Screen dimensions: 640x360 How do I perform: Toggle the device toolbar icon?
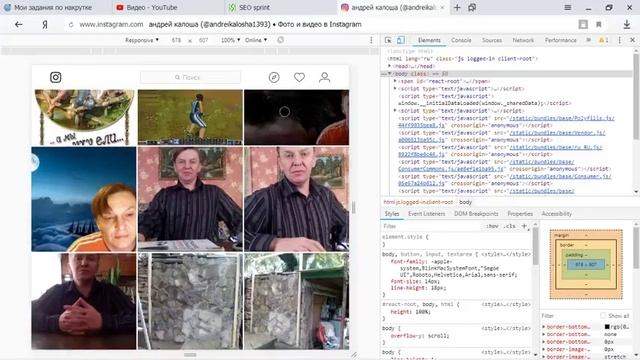coord(401,40)
